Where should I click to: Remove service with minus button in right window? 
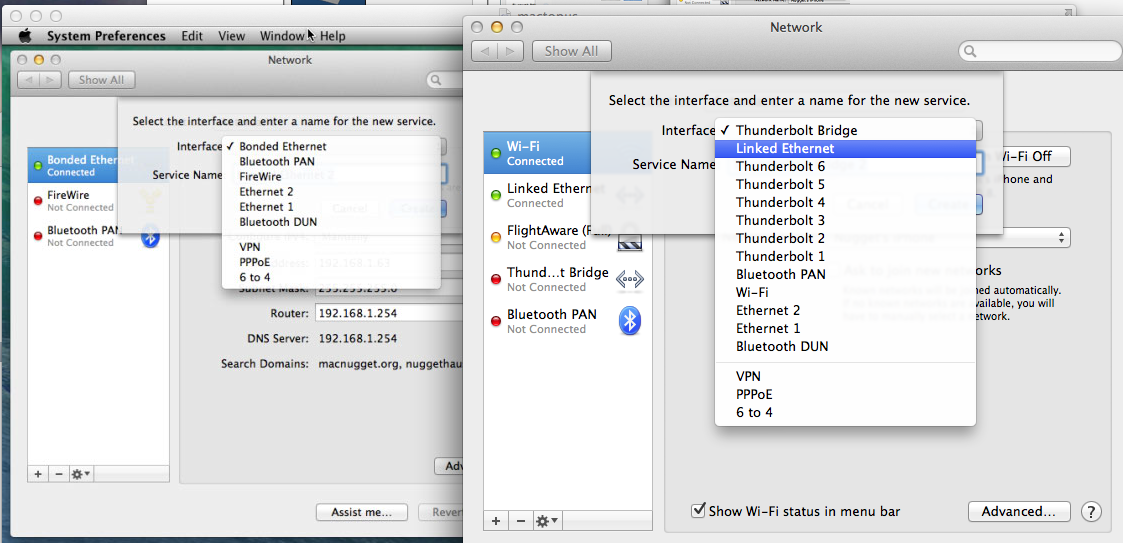(x=521, y=521)
